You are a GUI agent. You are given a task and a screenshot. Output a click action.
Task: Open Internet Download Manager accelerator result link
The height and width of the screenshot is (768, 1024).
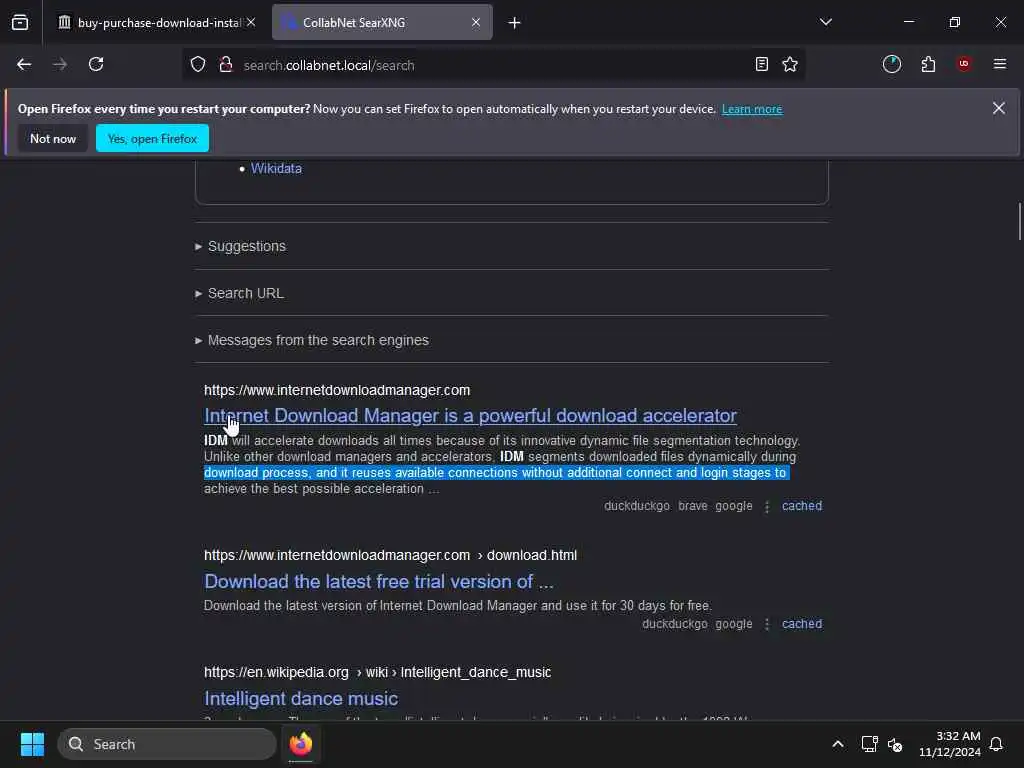[x=470, y=415]
